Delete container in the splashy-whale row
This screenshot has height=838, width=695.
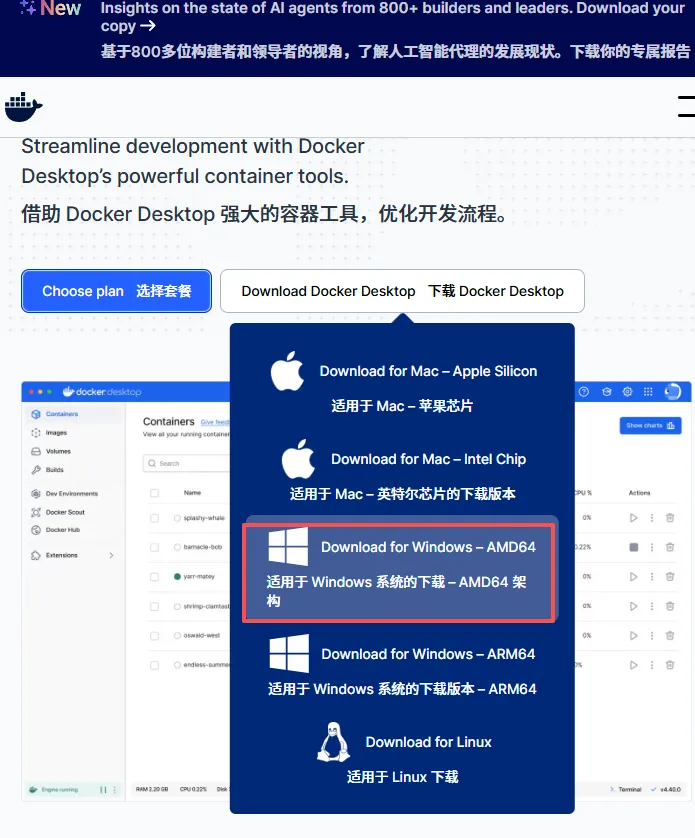(670, 518)
